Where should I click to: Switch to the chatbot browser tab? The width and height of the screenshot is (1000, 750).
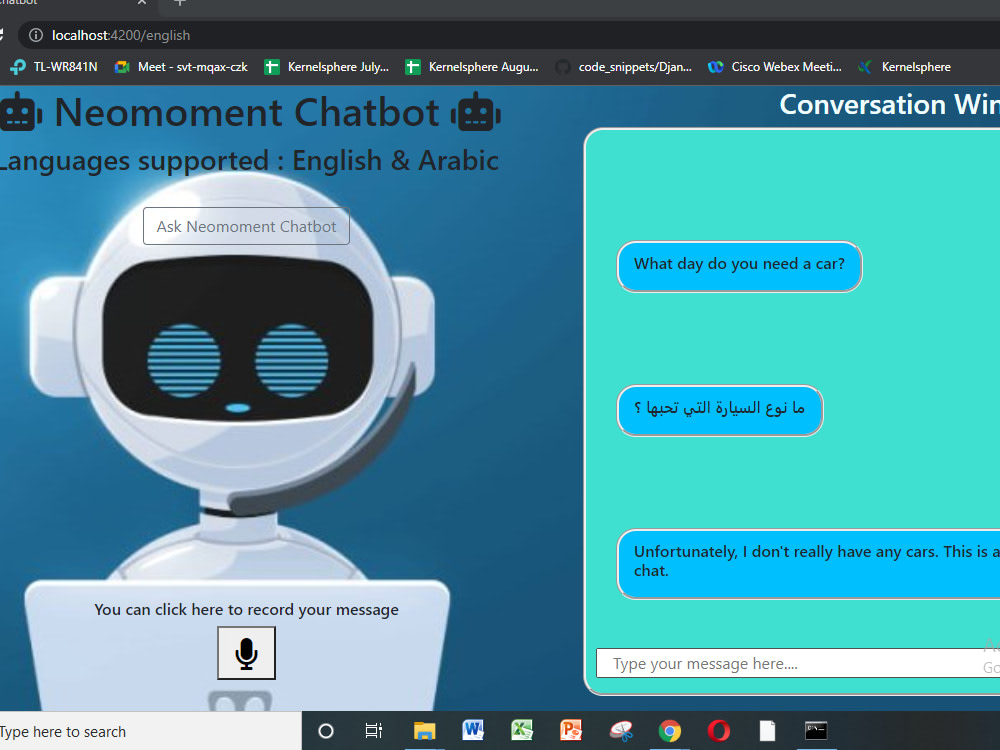(x=60, y=5)
